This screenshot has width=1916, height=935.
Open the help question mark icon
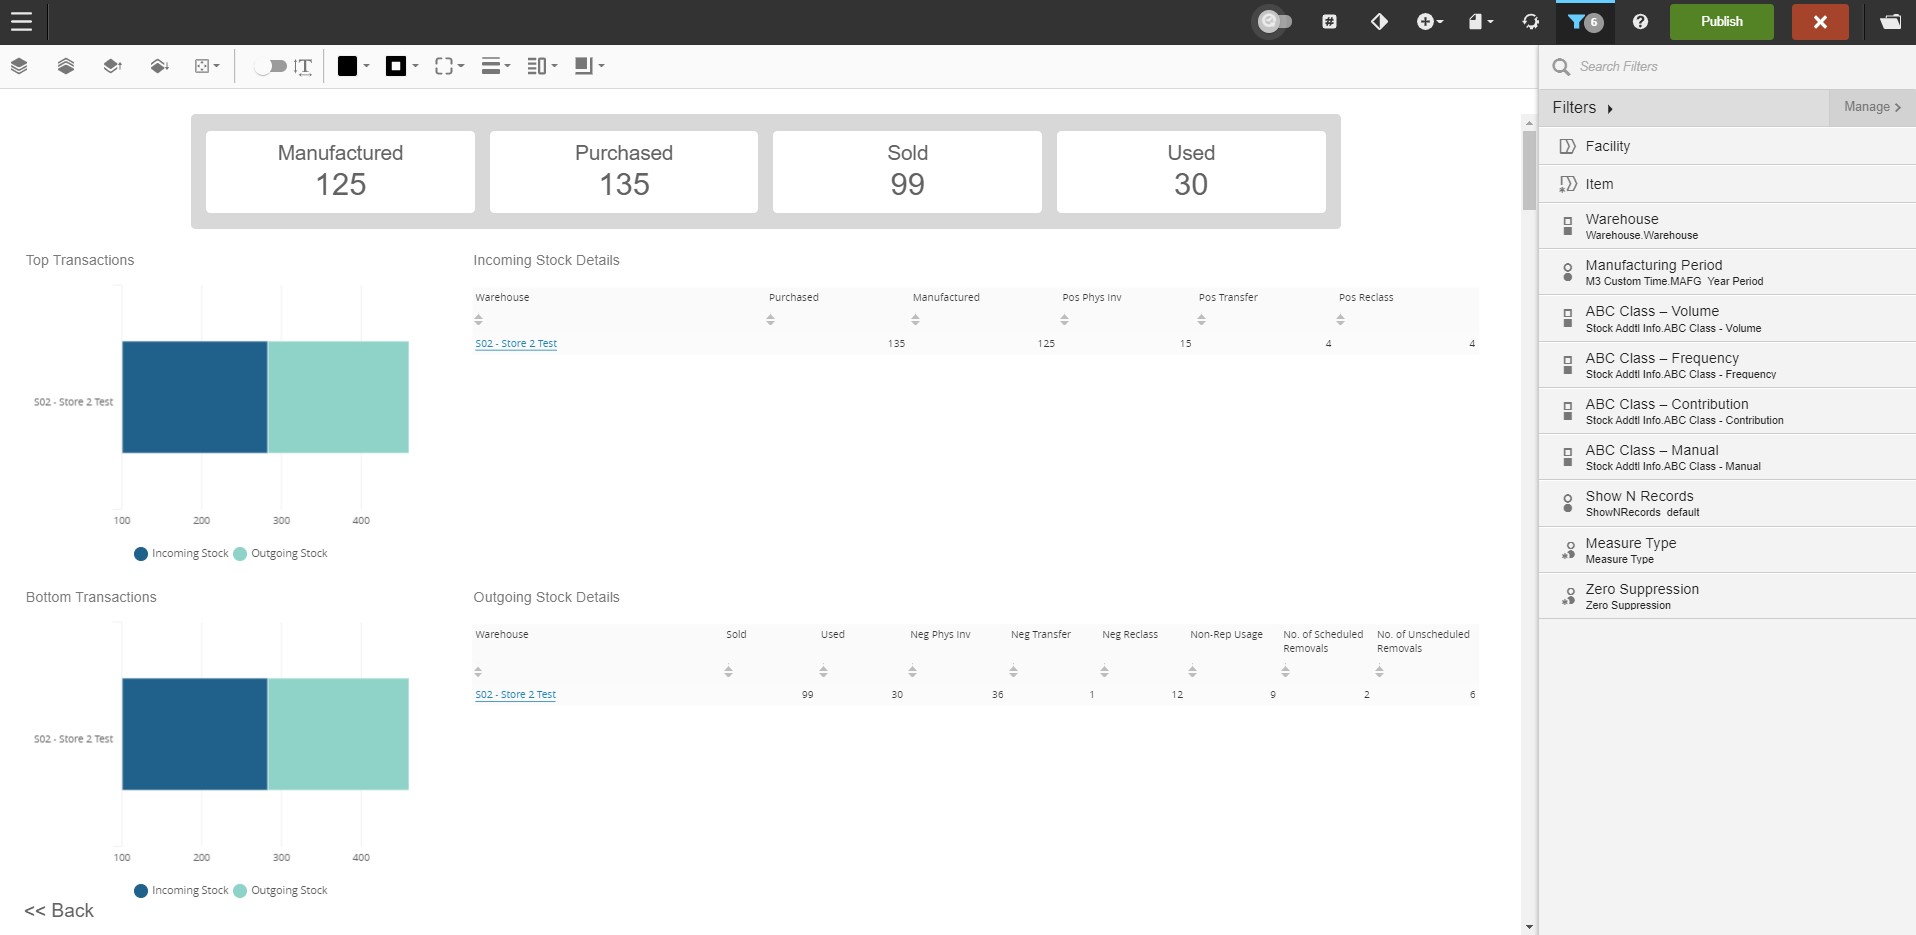1640,21
